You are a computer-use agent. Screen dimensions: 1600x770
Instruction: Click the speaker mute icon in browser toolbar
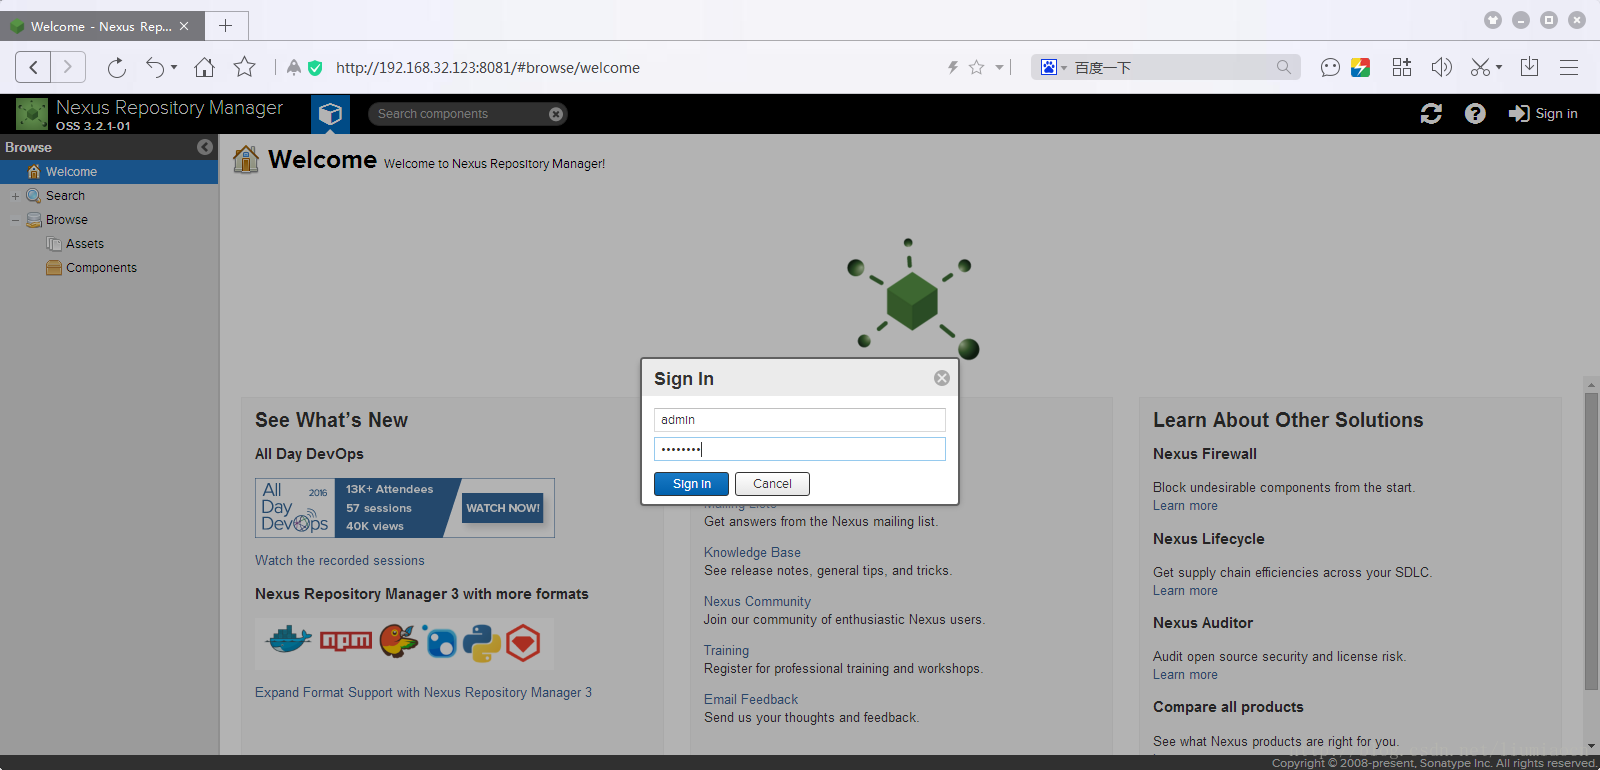tap(1441, 67)
